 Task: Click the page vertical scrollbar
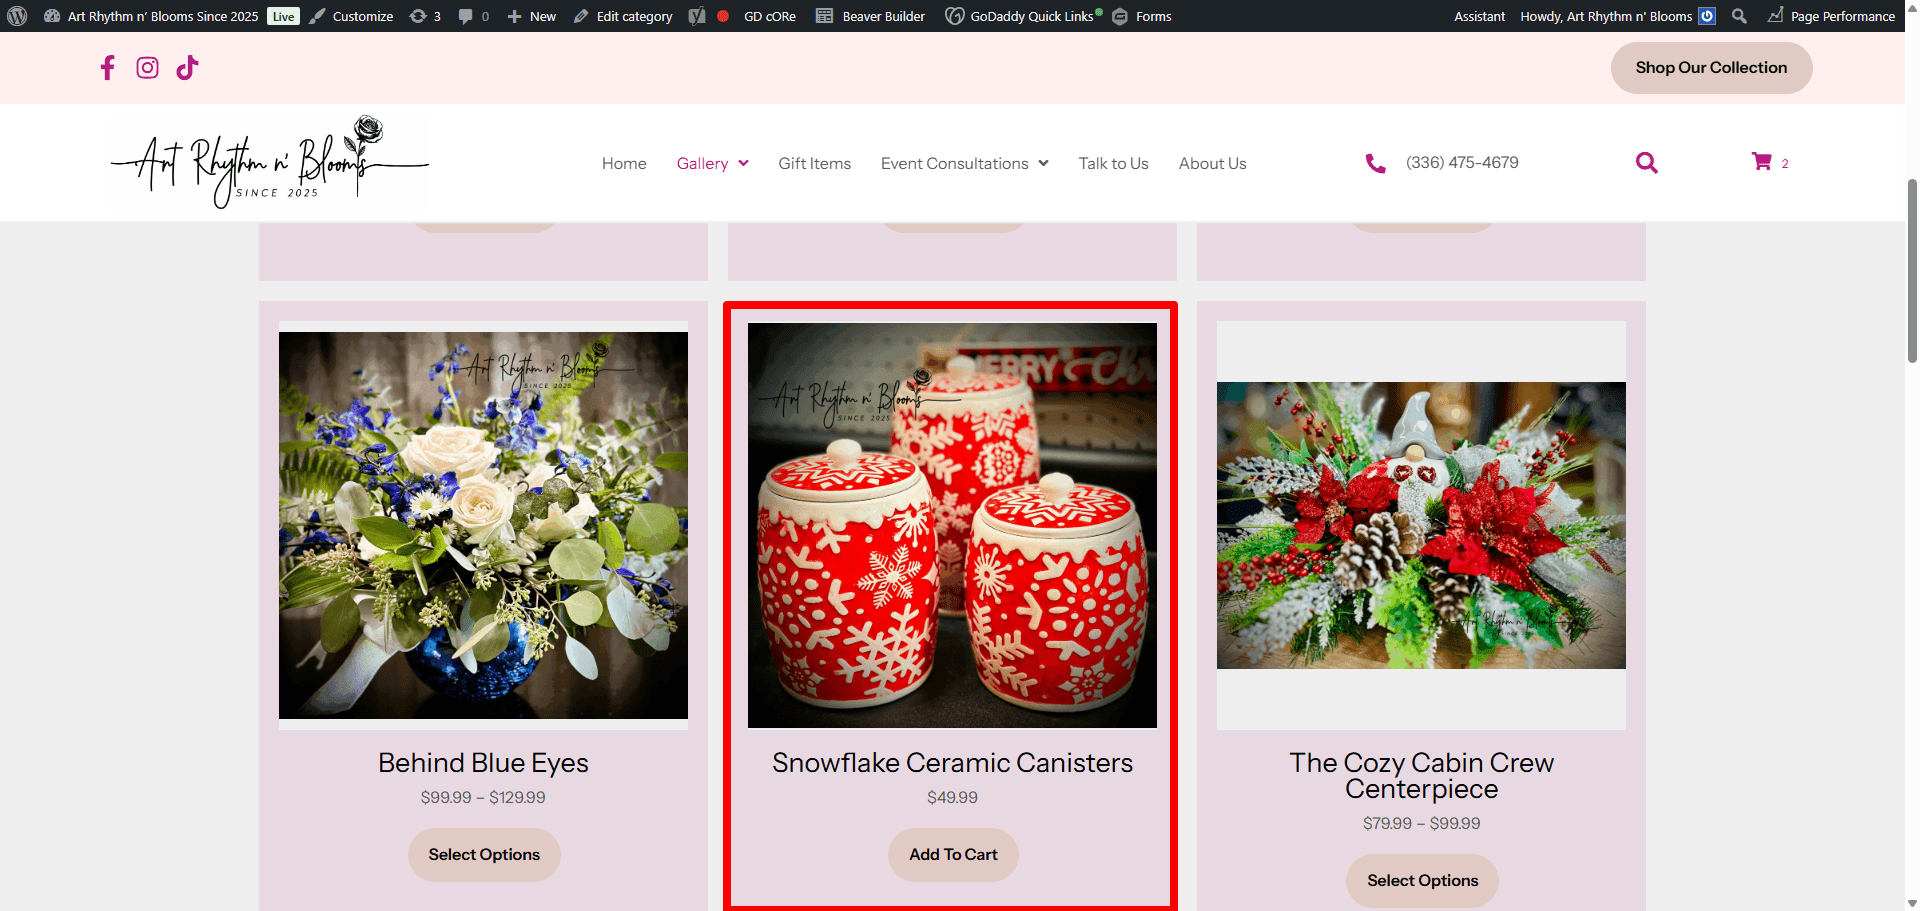[x=1912, y=270]
